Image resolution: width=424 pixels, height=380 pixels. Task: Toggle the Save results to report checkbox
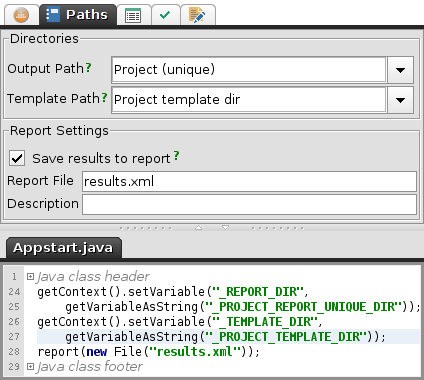click(x=17, y=158)
